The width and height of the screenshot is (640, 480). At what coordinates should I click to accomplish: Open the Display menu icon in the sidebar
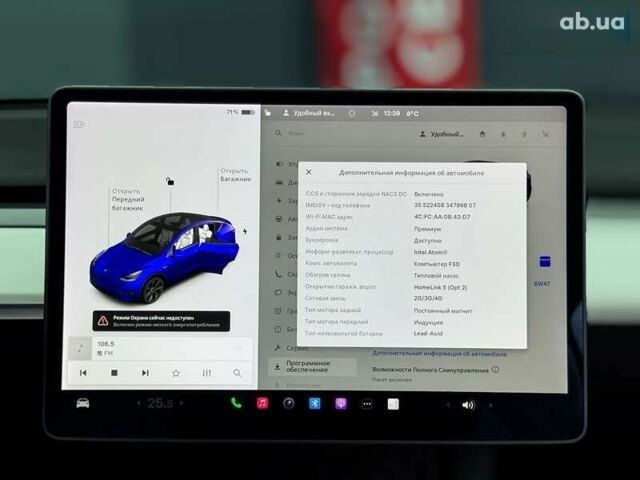click(x=278, y=292)
